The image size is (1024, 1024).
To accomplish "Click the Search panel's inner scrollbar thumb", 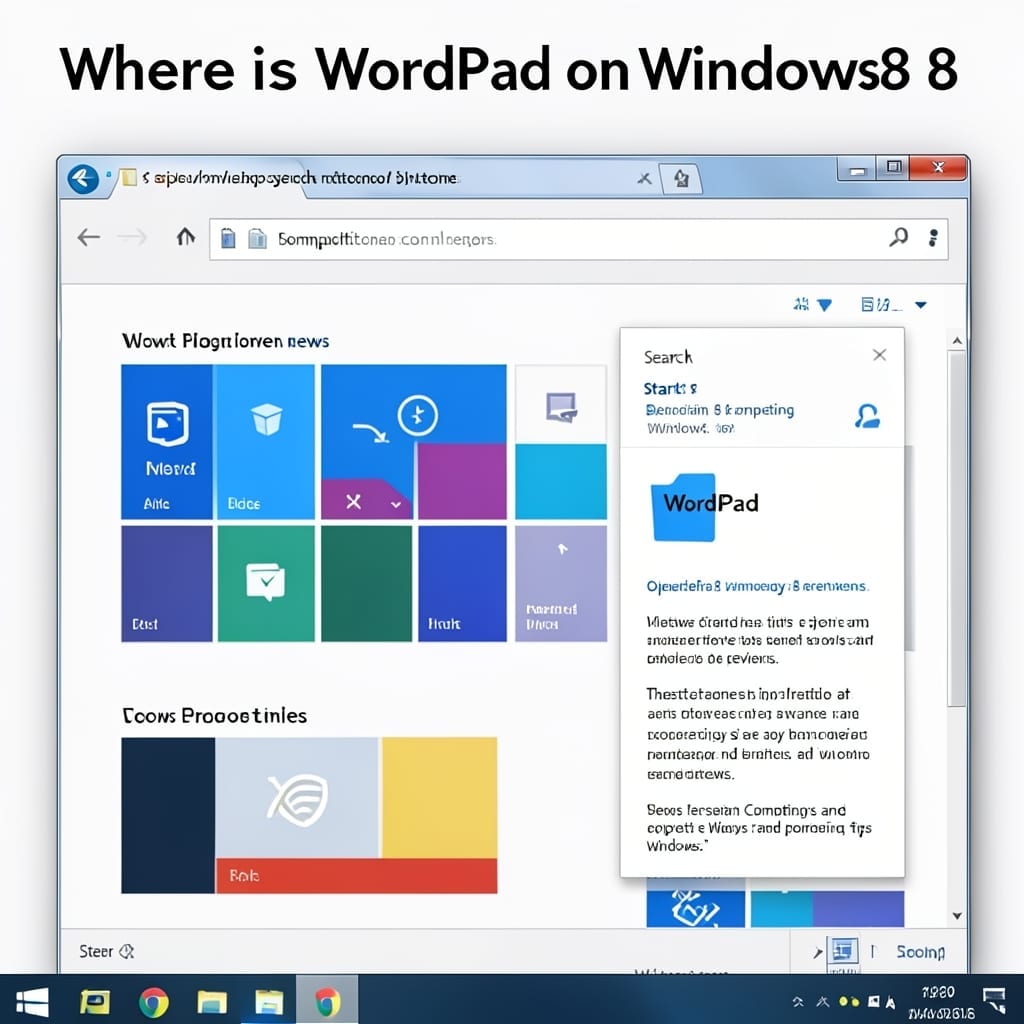I will pos(908,549).
